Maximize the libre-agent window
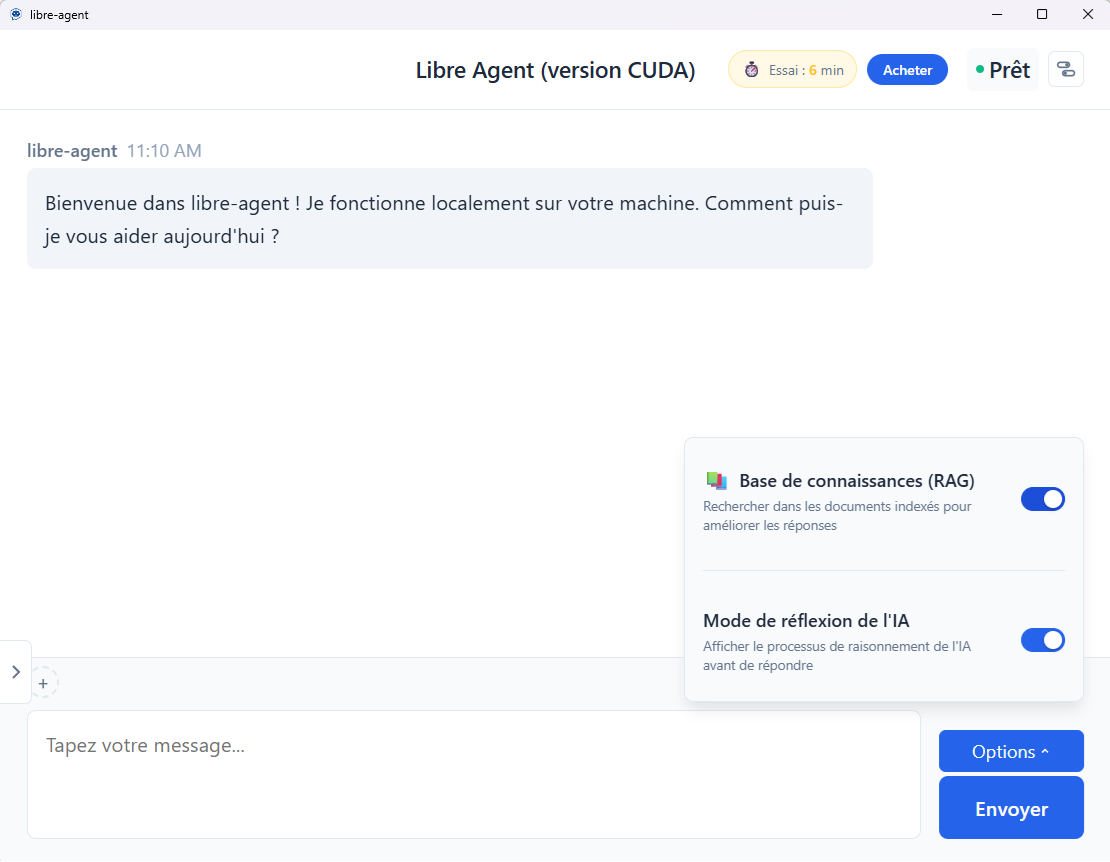The height and width of the screenshot is (862, 1110). pos(1042,14)
